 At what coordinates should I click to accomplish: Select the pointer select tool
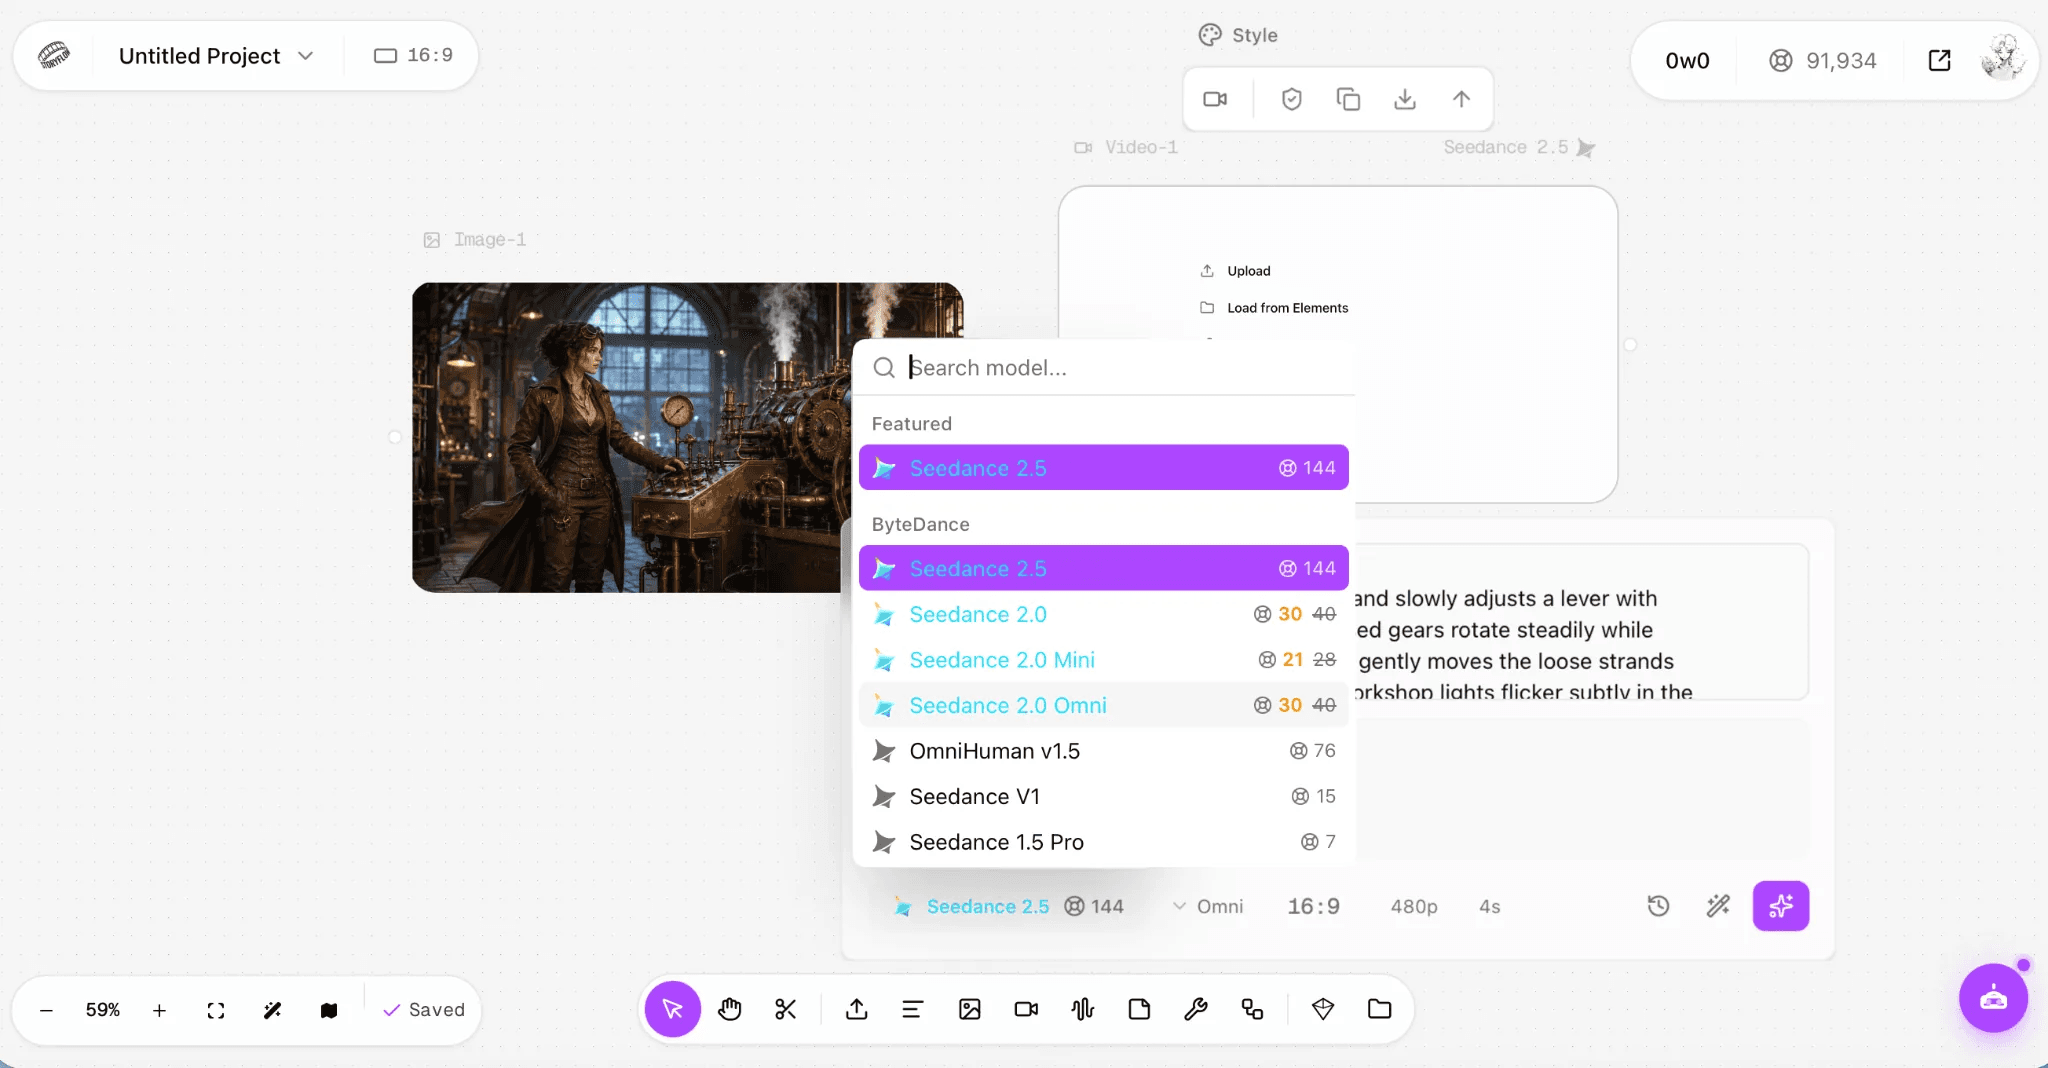pos(673,1009)
